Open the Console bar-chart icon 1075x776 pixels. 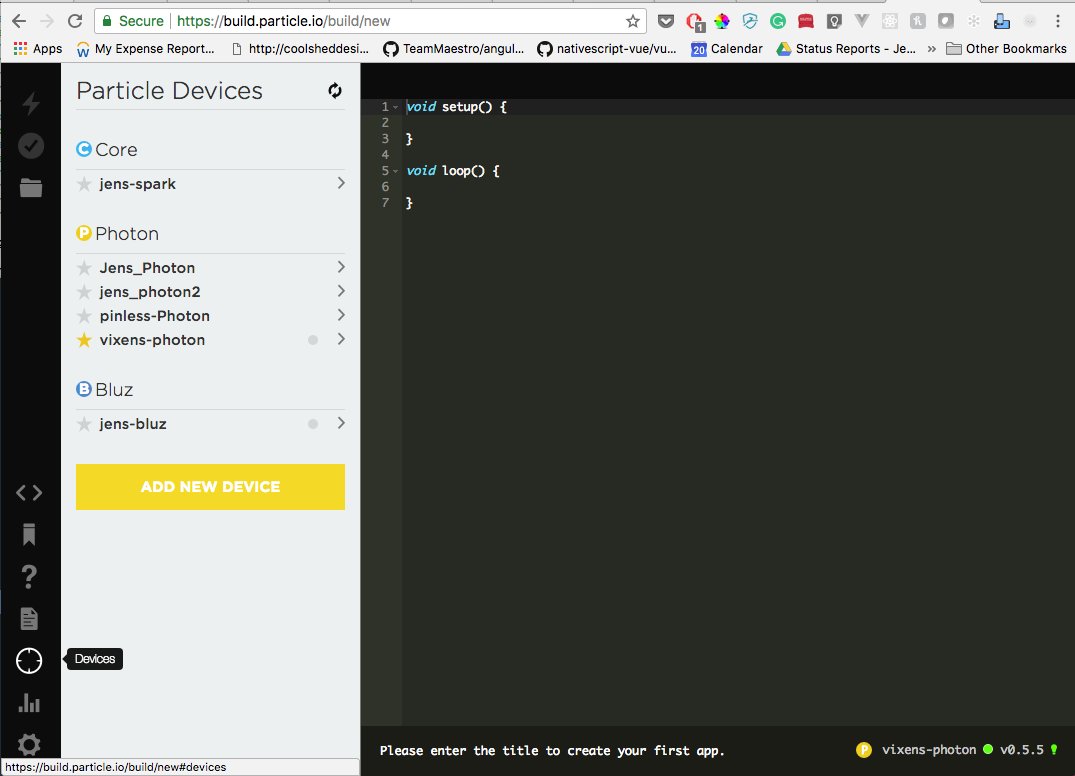[29, 703]
